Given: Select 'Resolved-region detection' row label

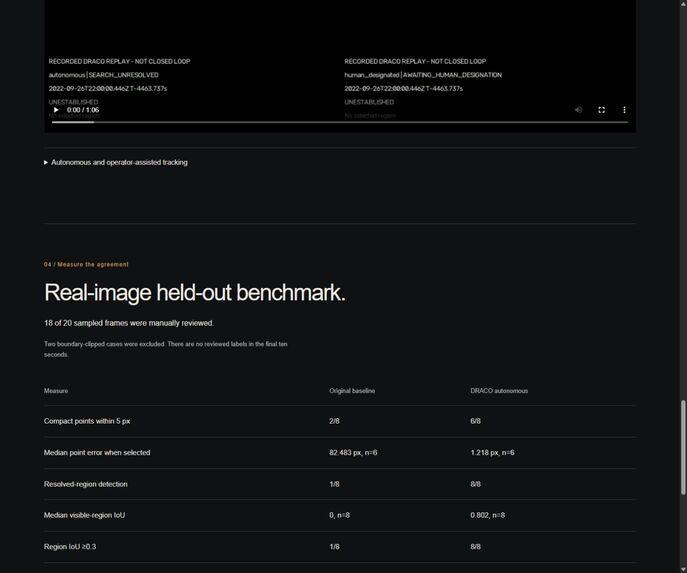Looking at the screenshot, I should click(86, 484).
